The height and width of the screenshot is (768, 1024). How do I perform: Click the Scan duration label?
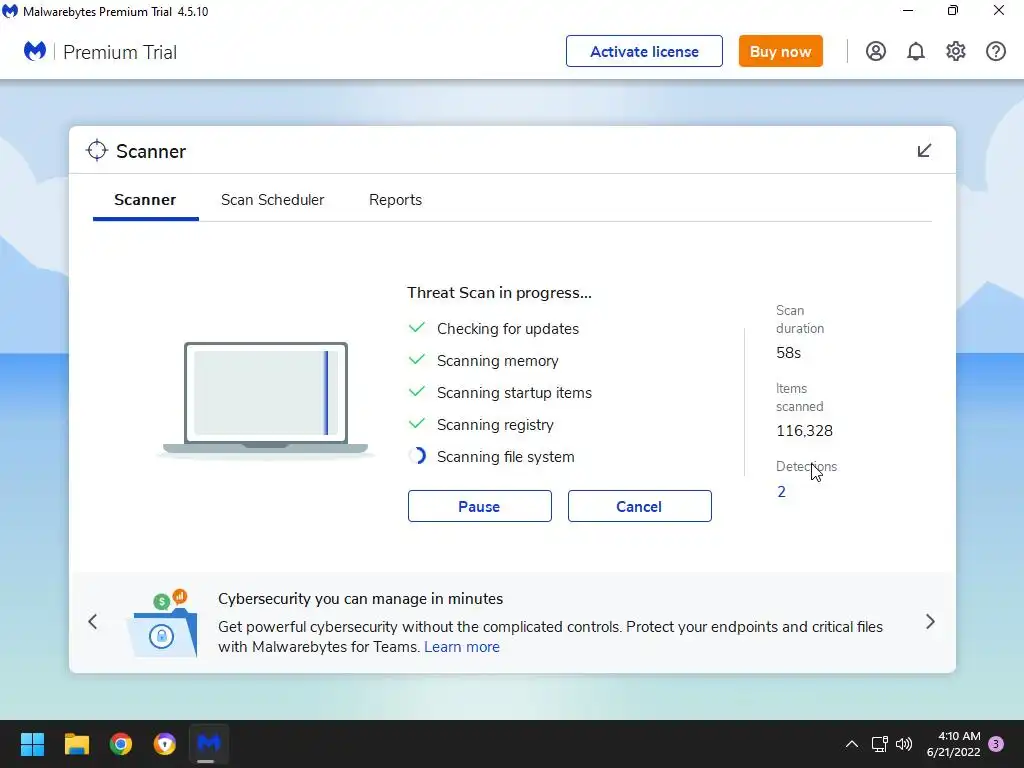(x=799, y=319)
